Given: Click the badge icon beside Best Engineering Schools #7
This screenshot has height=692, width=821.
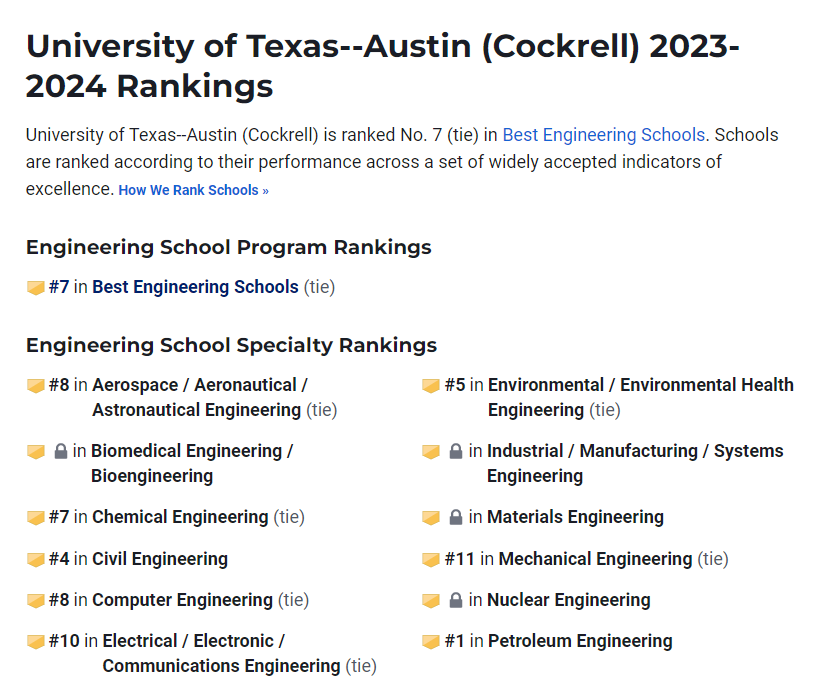Looking at the screenshot, I should click(36, 288).
